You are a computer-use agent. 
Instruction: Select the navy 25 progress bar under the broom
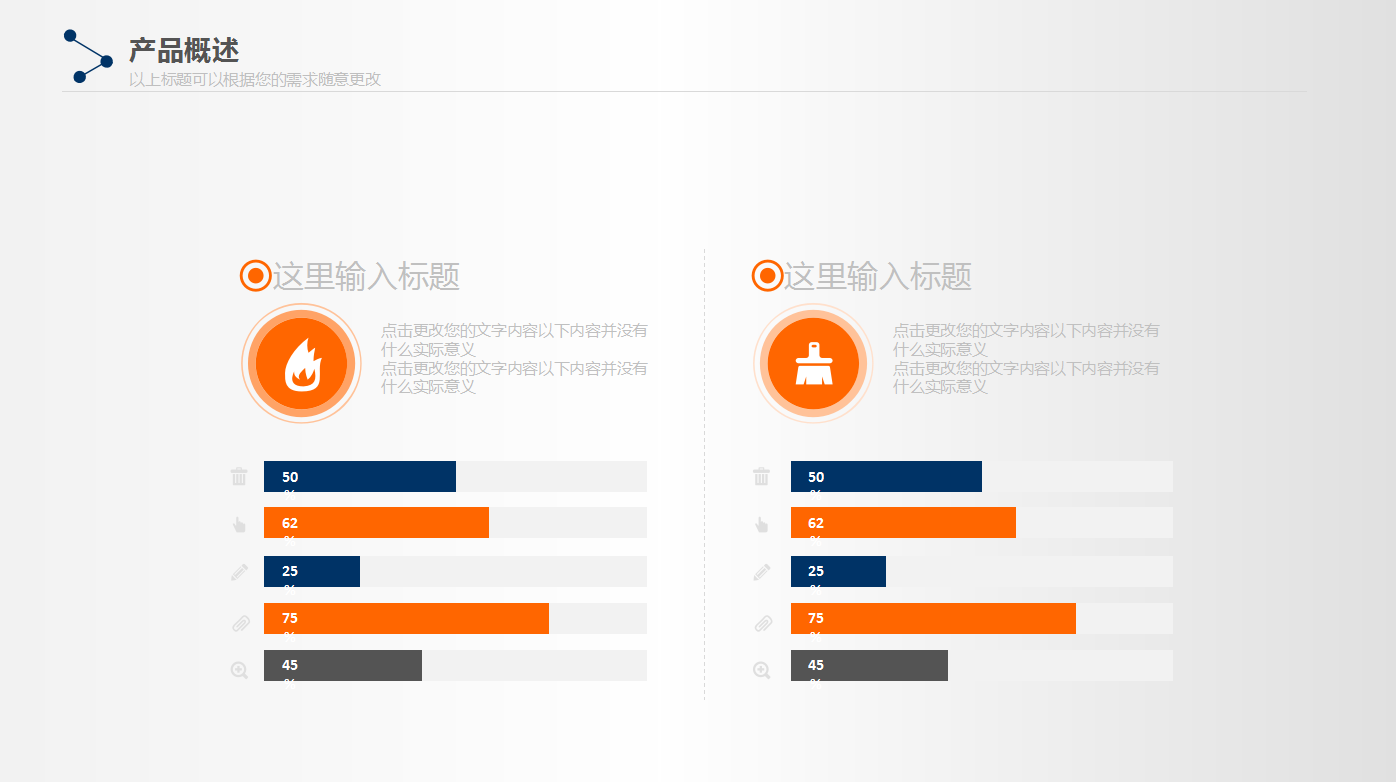coord(838,571)
